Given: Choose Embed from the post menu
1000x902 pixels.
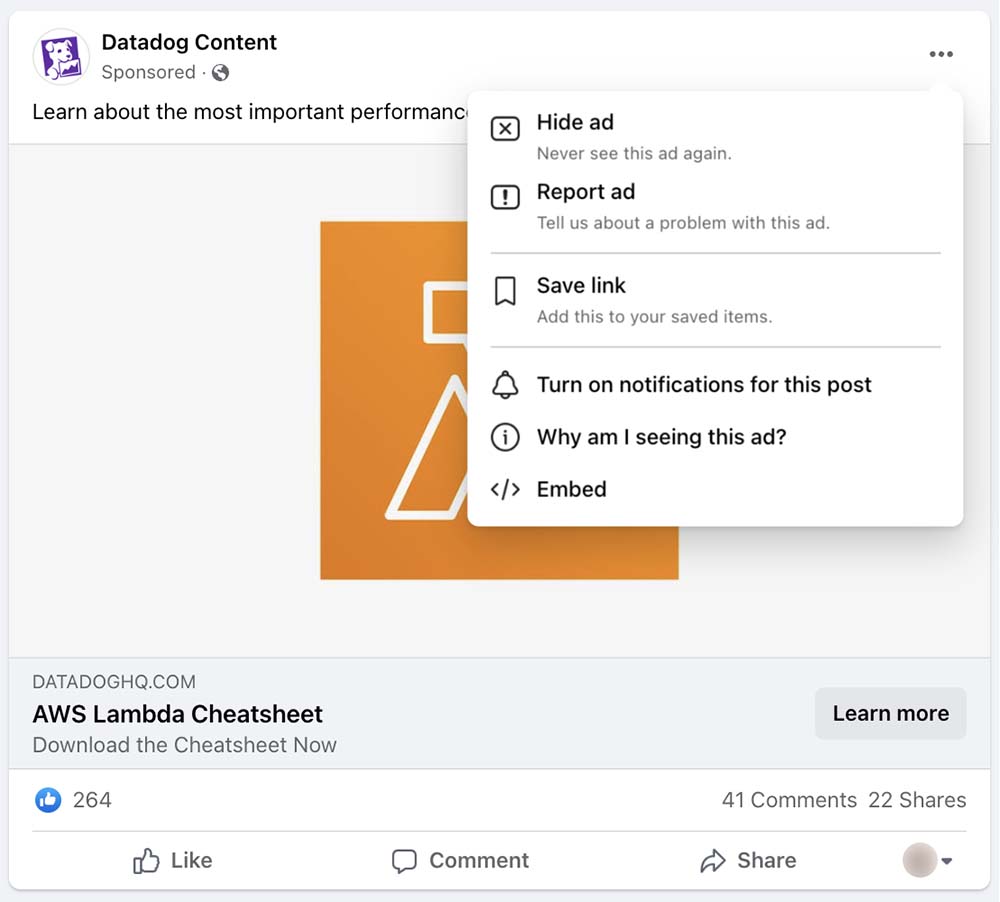Looking at the screenshot, I should (x=716, y=489).
